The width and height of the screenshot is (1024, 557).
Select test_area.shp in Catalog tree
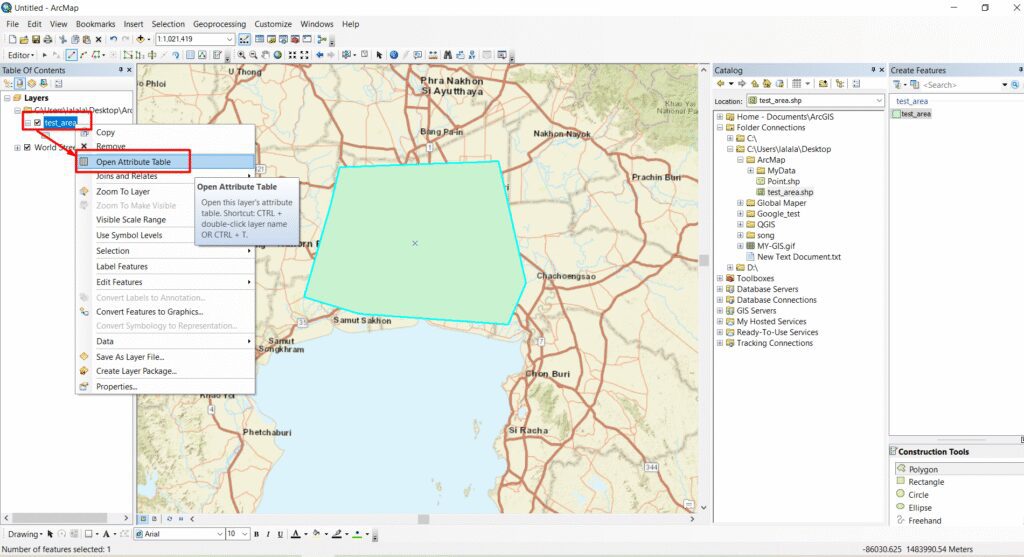[x=790, y=192]
